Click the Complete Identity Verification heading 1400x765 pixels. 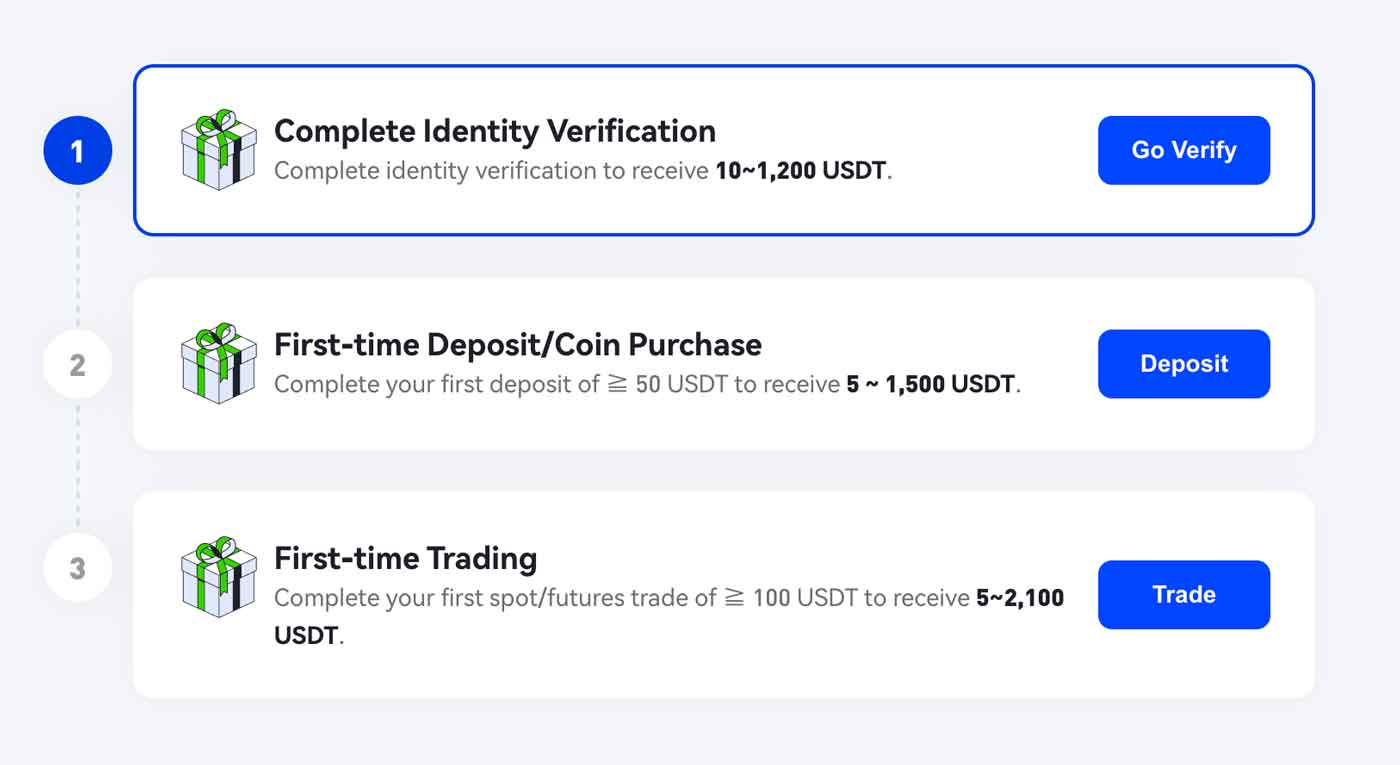495,131
